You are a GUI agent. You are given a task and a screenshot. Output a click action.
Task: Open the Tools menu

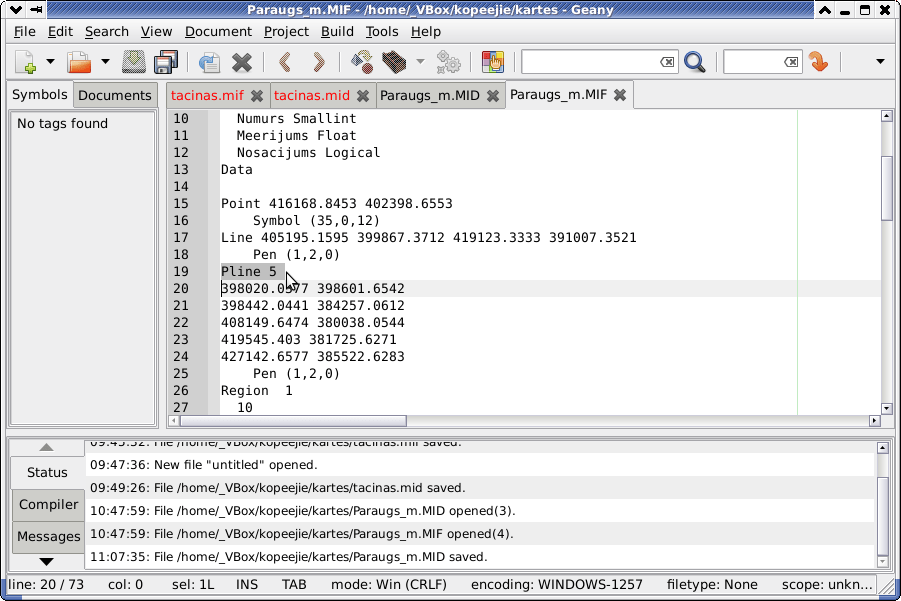coord(382,32)
